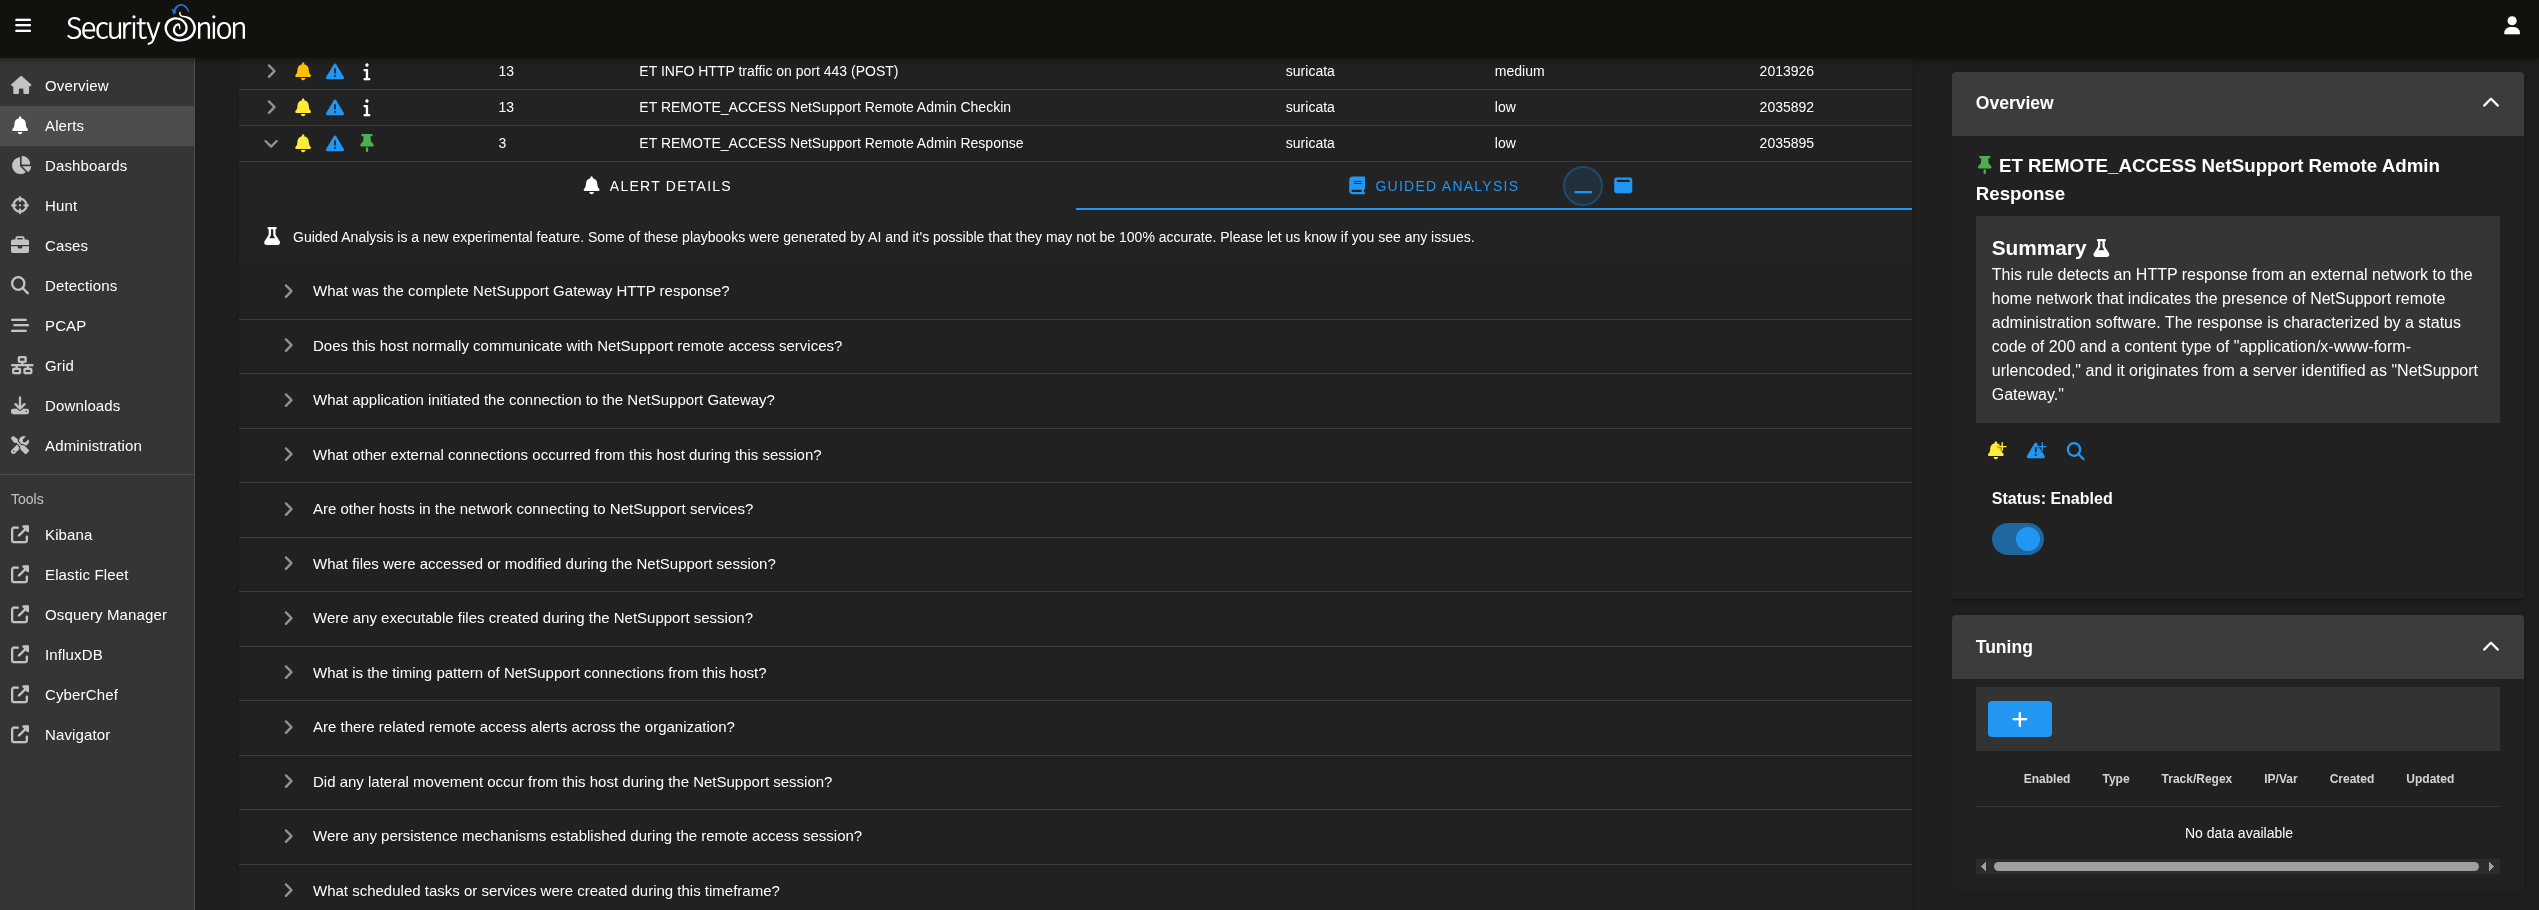Expand 'What other external connections occurred' question
The image size is (2539, 910).
click(1075, 455)
